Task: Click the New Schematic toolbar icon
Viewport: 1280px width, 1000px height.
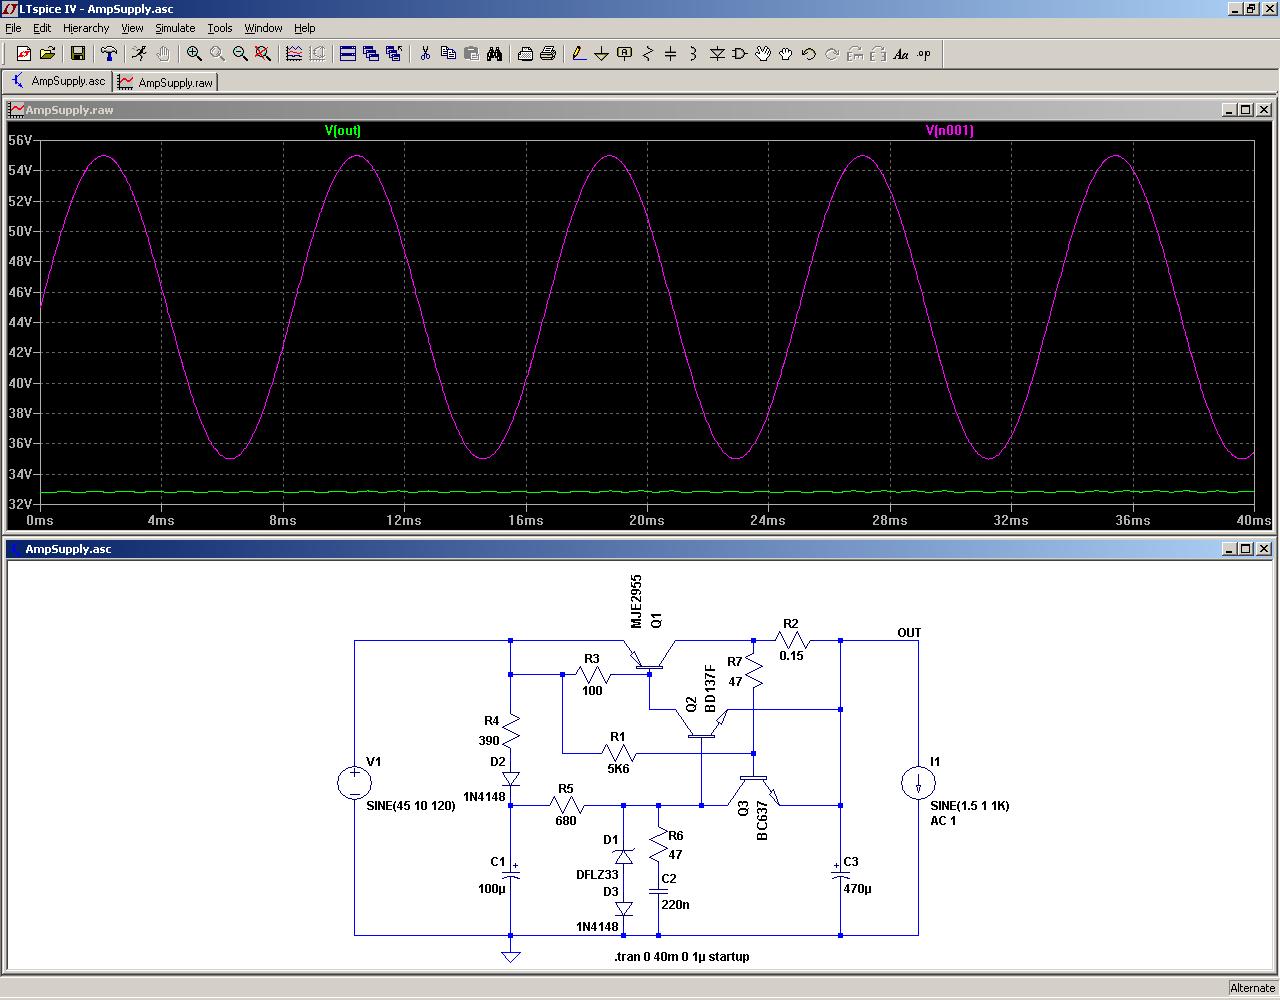Action: tap(24, 54)
